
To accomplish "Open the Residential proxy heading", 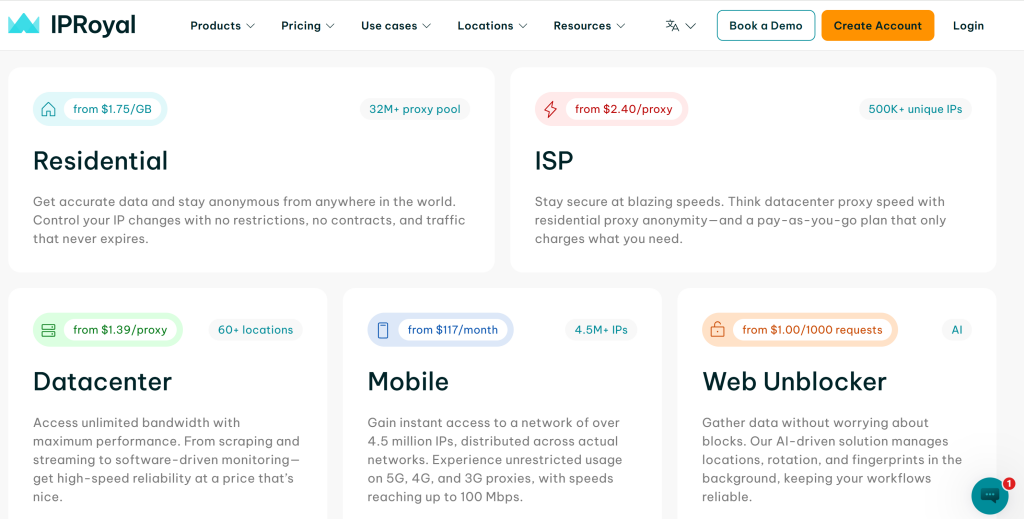I will pyautogui.click(x=100, y=161).
